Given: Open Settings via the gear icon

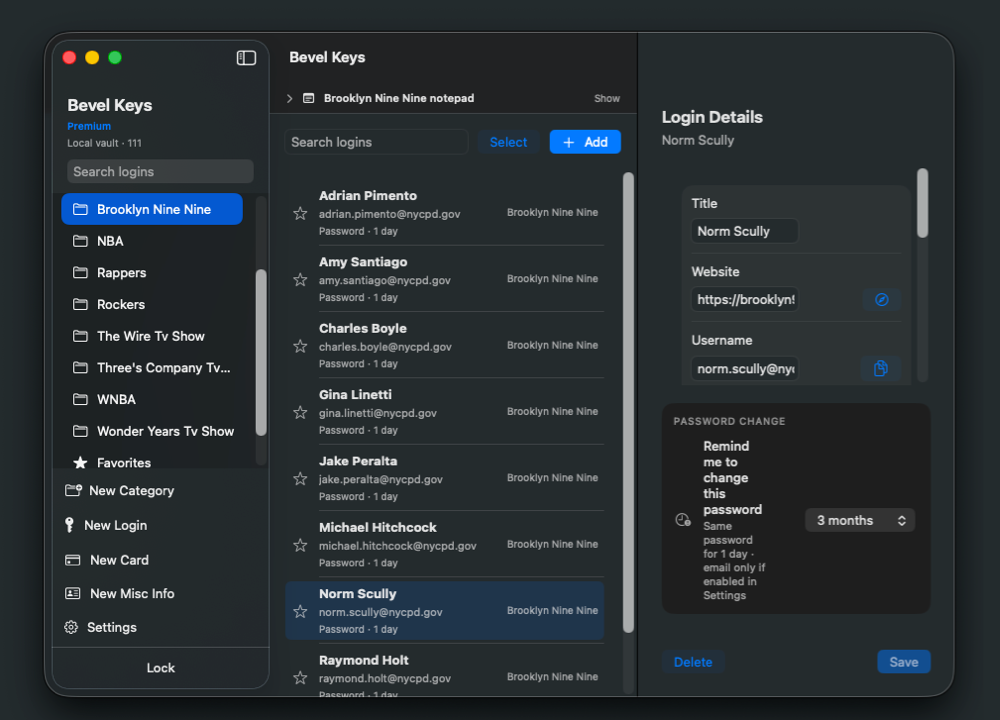Looking at the screenshot, I should pos(71,628).
